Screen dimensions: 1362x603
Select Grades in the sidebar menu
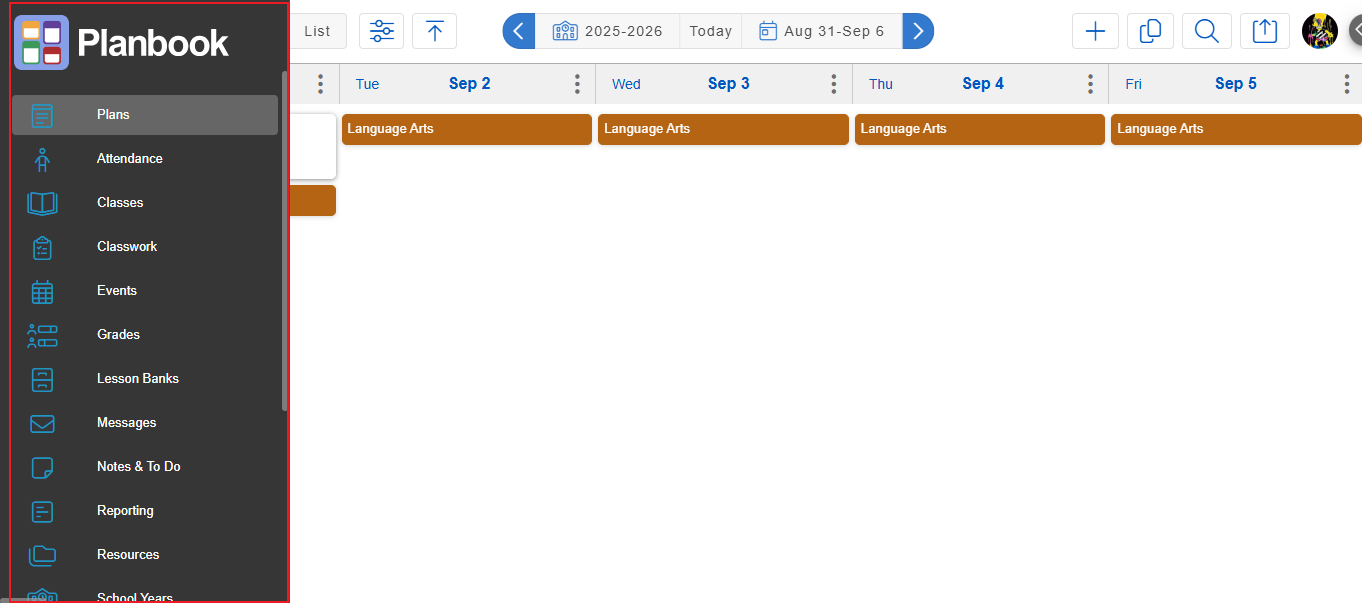pos(145,335)
